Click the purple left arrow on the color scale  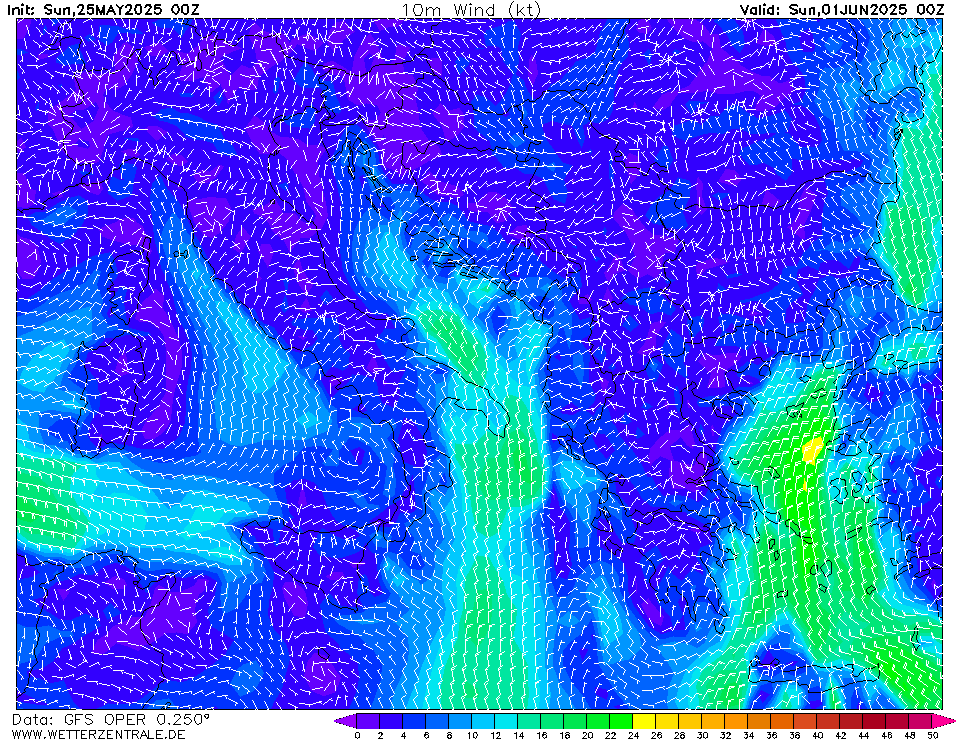[344, 721]
